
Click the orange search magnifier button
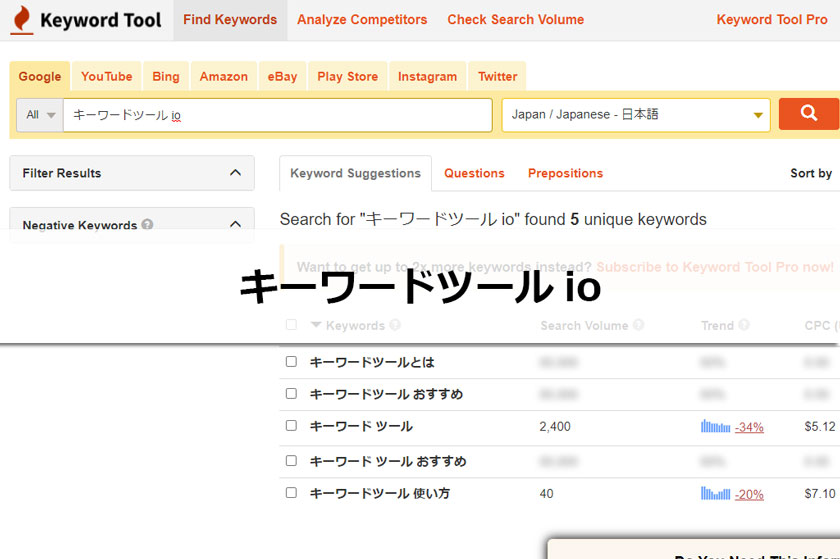[808, 114]
